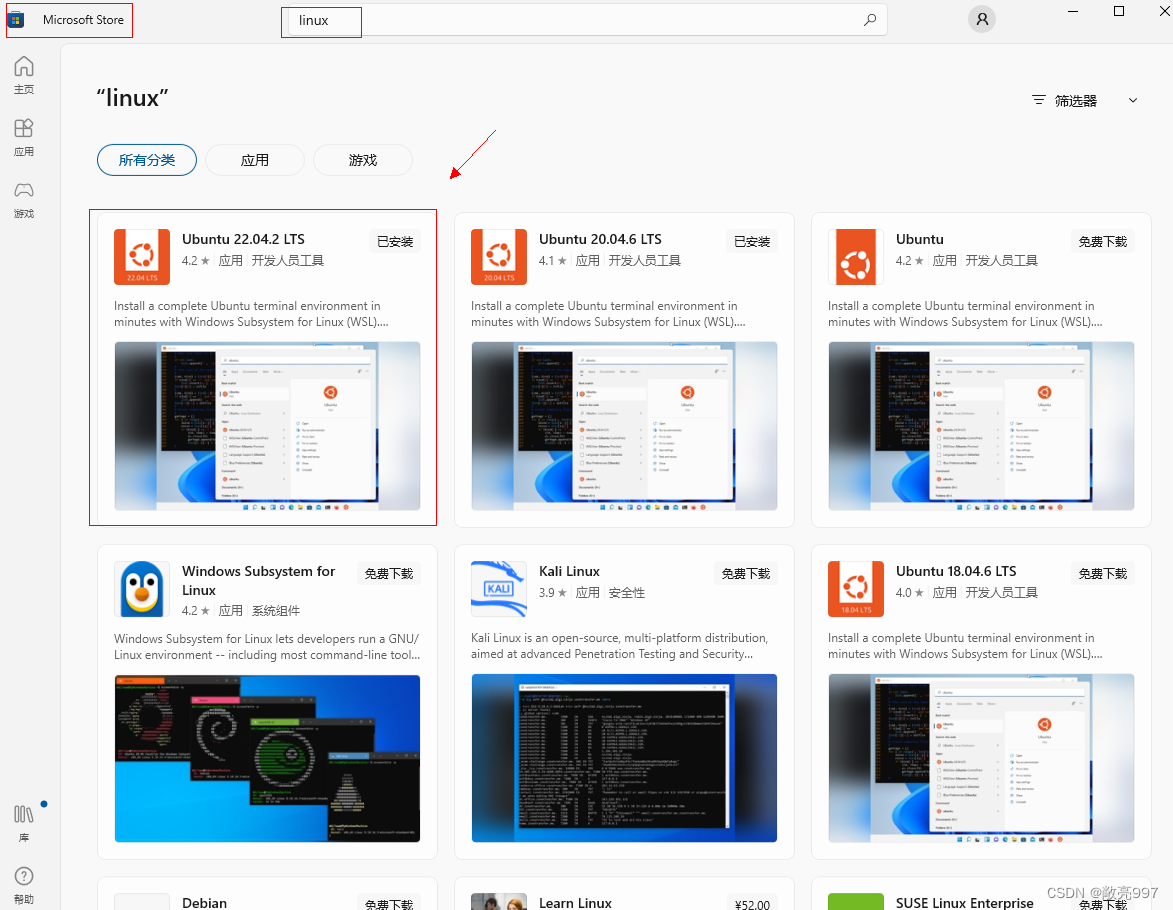Click Installed (已安装) on Ubuntu 22.04.2 LTS
The height and width of the screenshot is (910, 1173).
[x=395, y=242]
